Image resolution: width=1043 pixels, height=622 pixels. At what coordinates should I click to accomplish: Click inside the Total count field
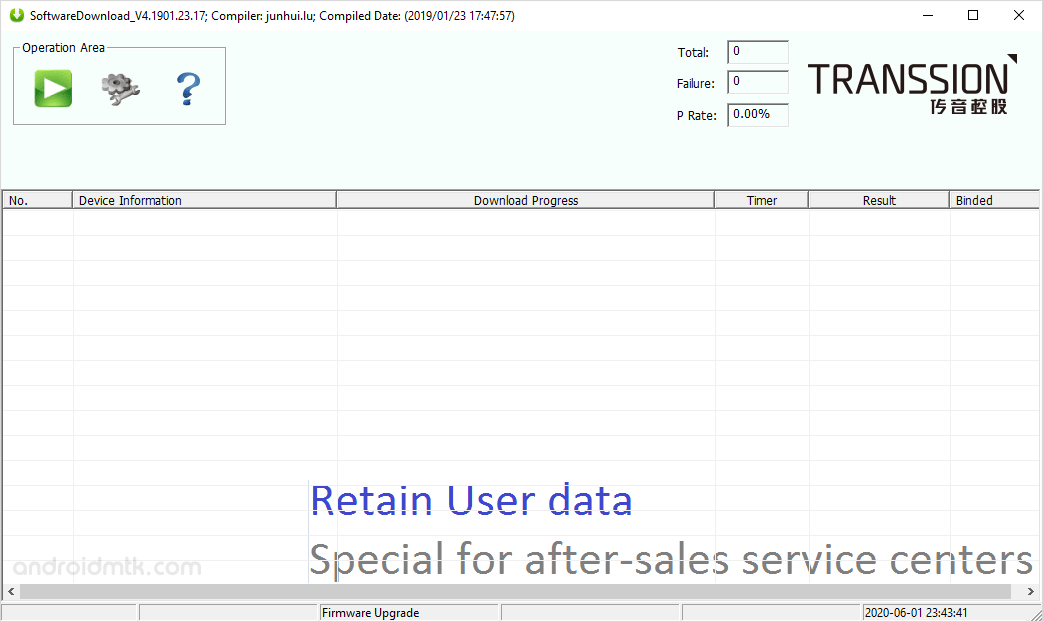pyautogui.click(x=757, y=51)
